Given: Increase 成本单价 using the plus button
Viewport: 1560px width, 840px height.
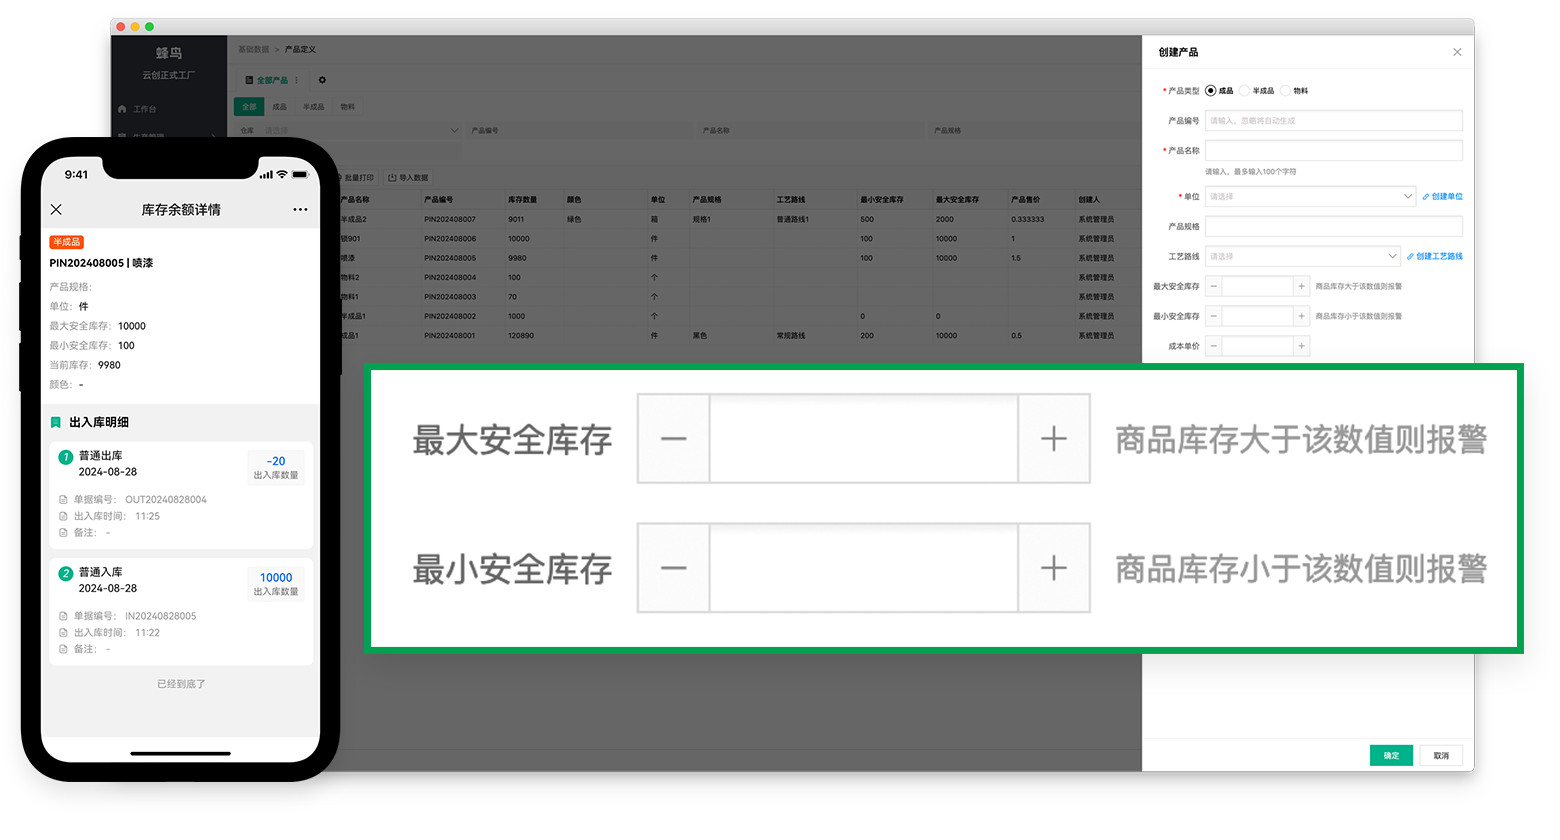Looking at the screenshot, I should [1301, 346].
